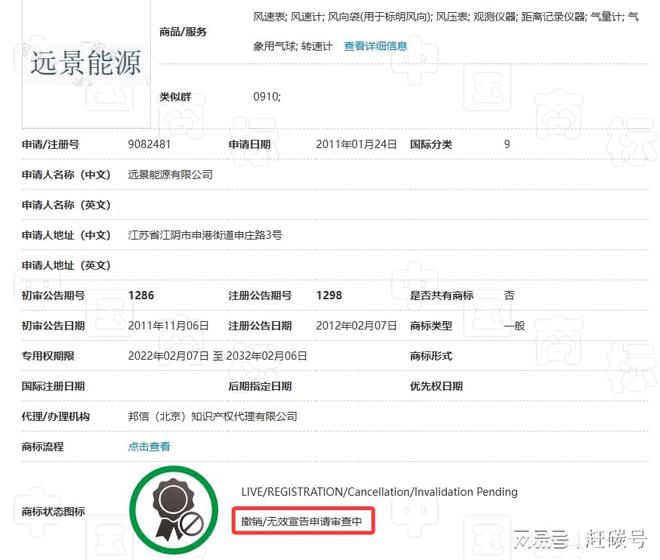Click the 初审公告日期 label
Screen dimensions: 660x560
tap(53, 326)
